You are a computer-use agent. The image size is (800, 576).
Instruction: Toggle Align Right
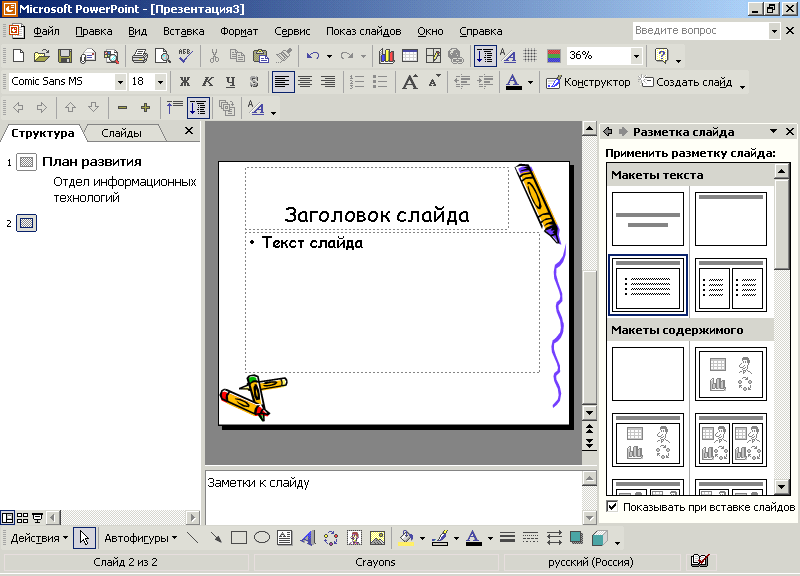point(328,82)
